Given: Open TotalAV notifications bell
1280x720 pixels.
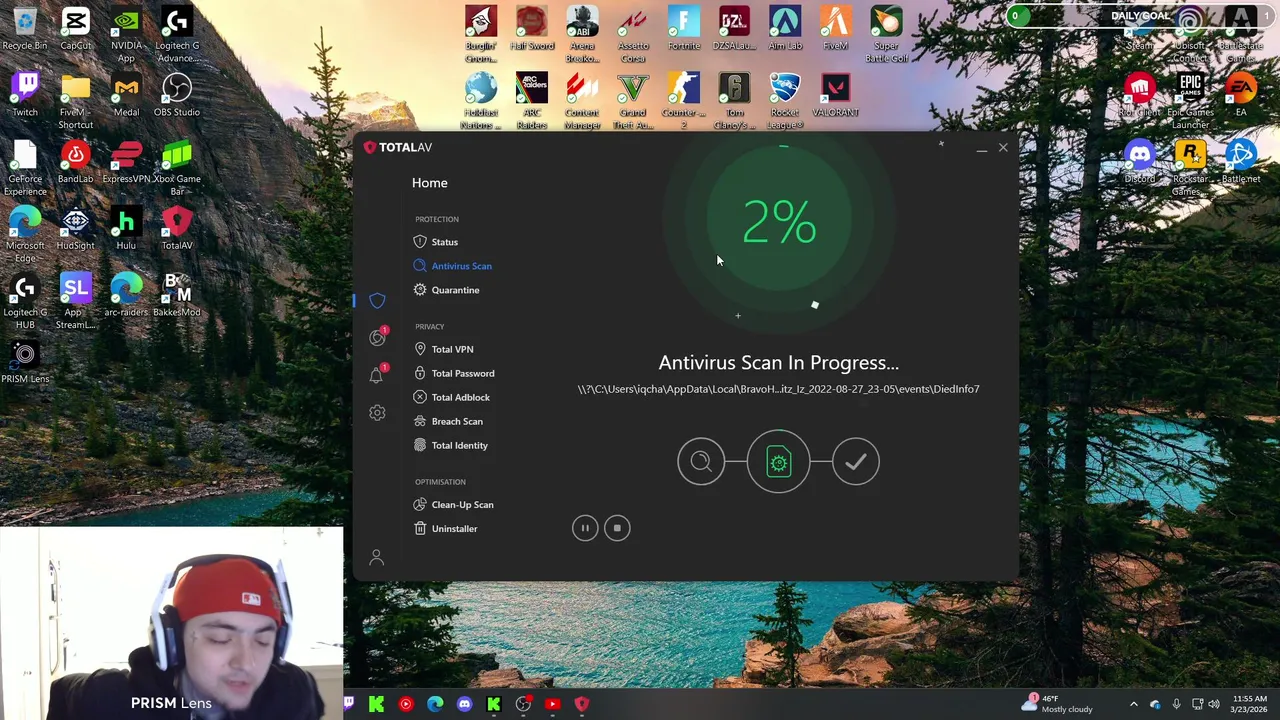Looking at the screenshot, I should pyautogui.click(x=377, y=375).
